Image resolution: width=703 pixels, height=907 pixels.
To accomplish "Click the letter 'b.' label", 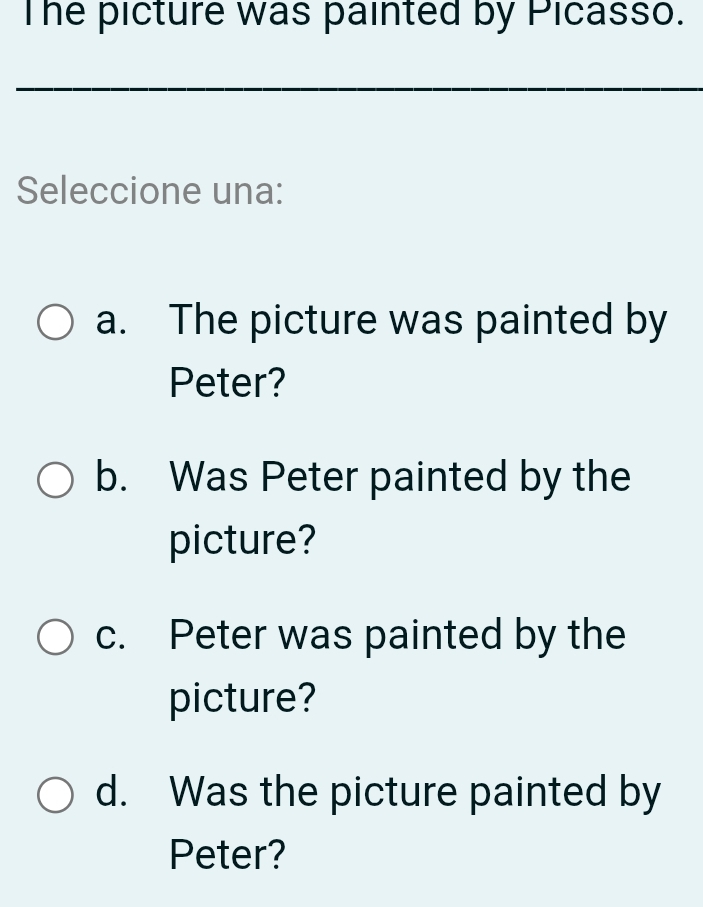I will [x=111, y=478].
